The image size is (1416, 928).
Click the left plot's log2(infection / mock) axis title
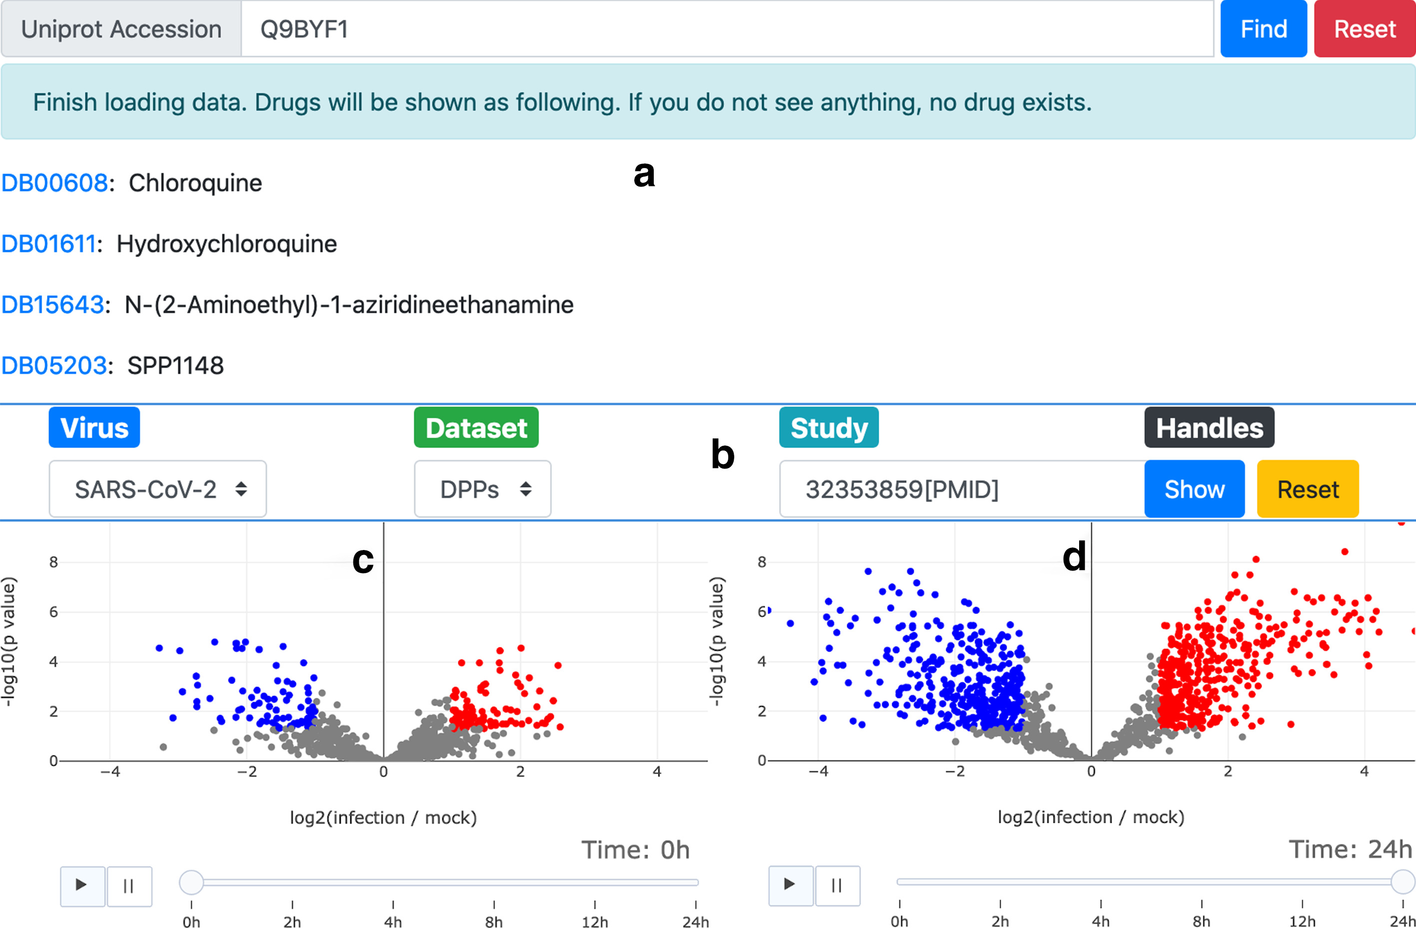click(383, 818)
